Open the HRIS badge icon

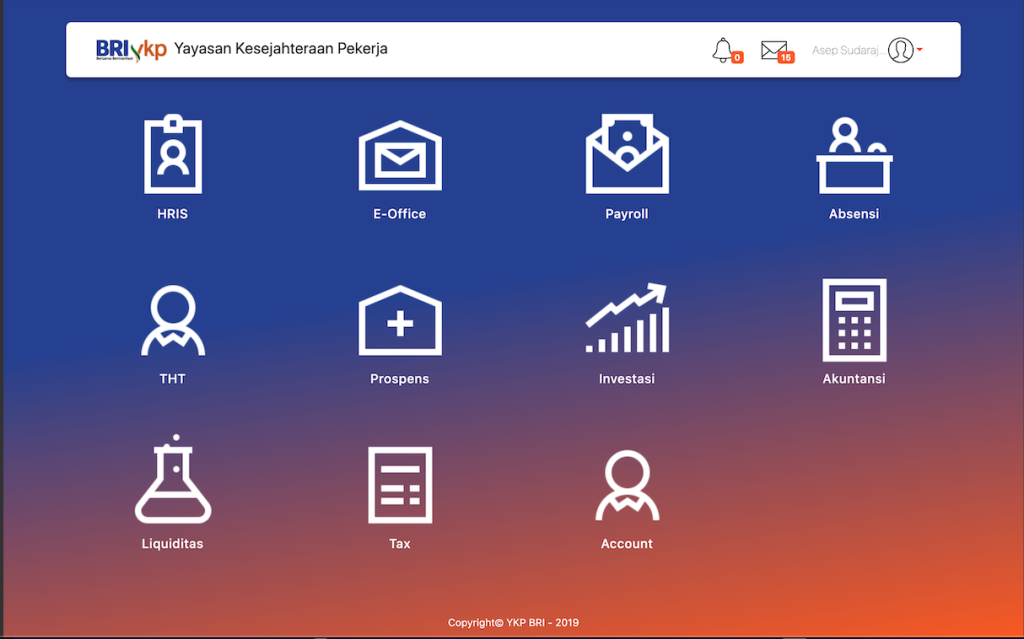click(173, 154)
